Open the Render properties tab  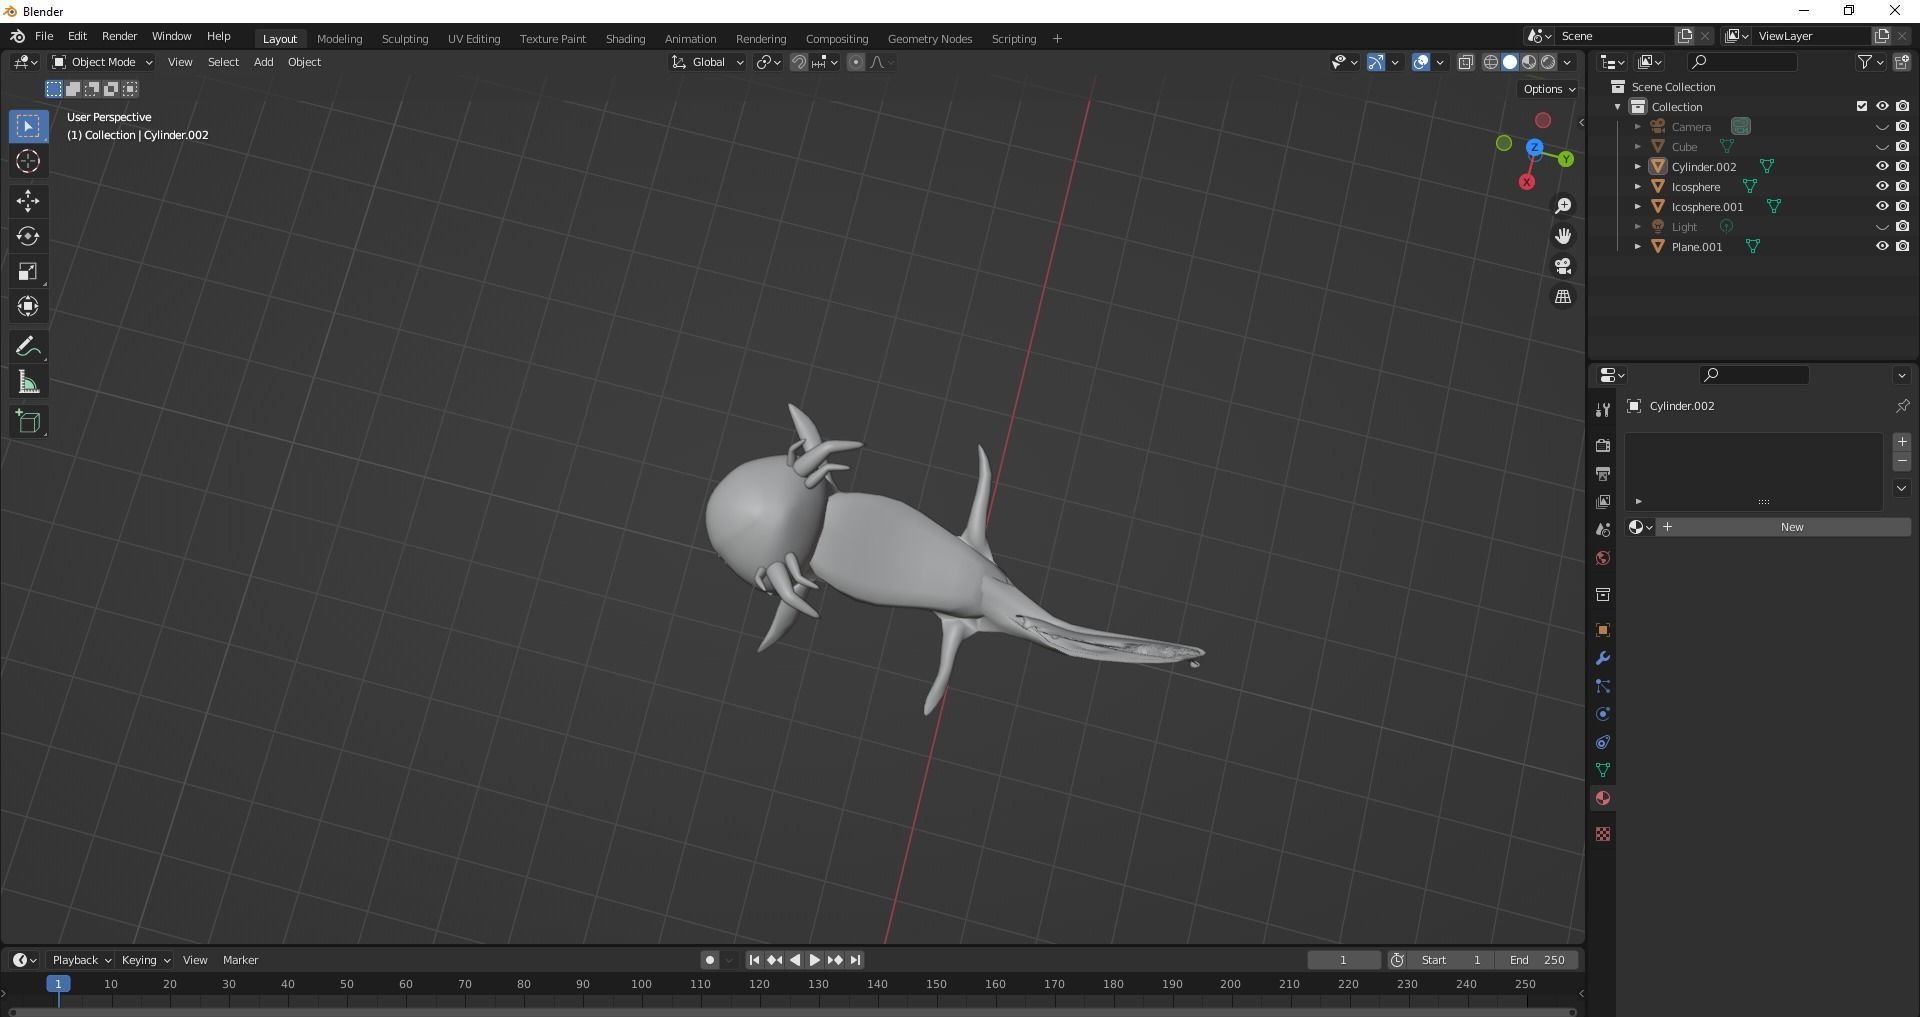coord(1603,445)
